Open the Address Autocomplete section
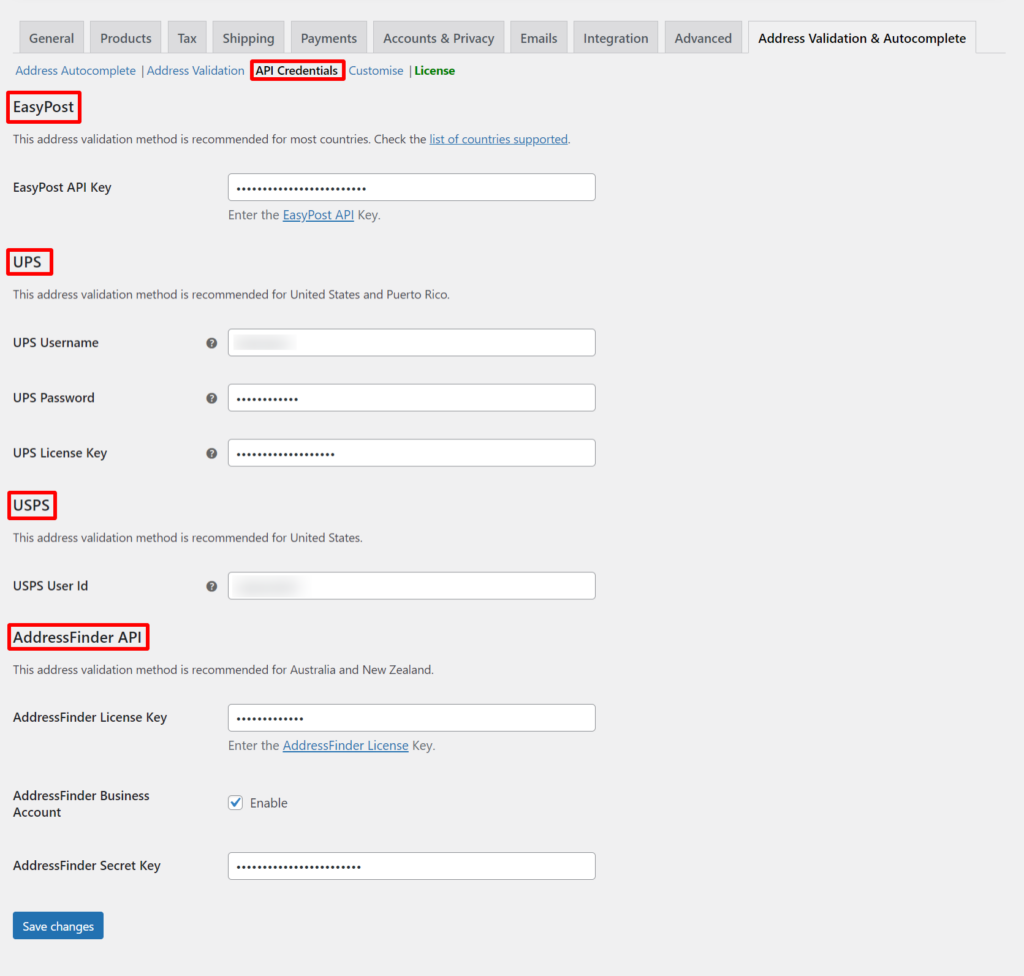Viewport: 1024px width, 976px height. coord(75,70)
